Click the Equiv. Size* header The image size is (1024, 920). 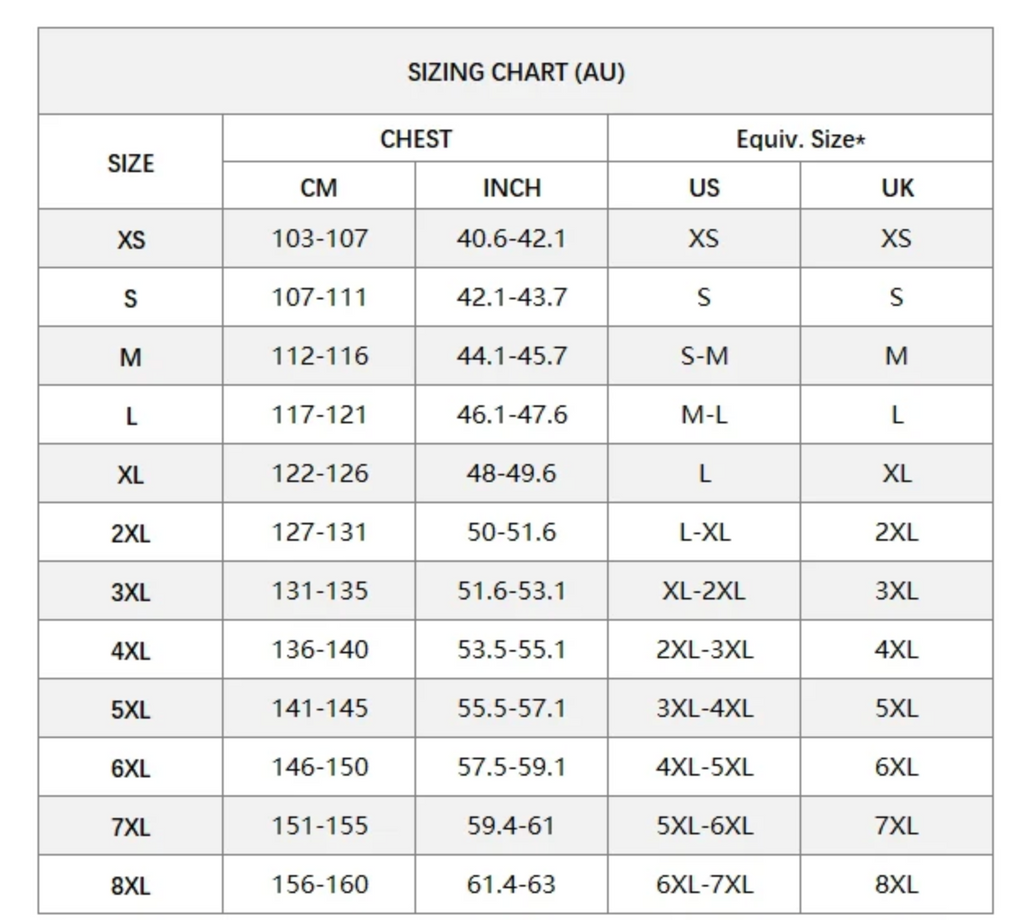801,139
